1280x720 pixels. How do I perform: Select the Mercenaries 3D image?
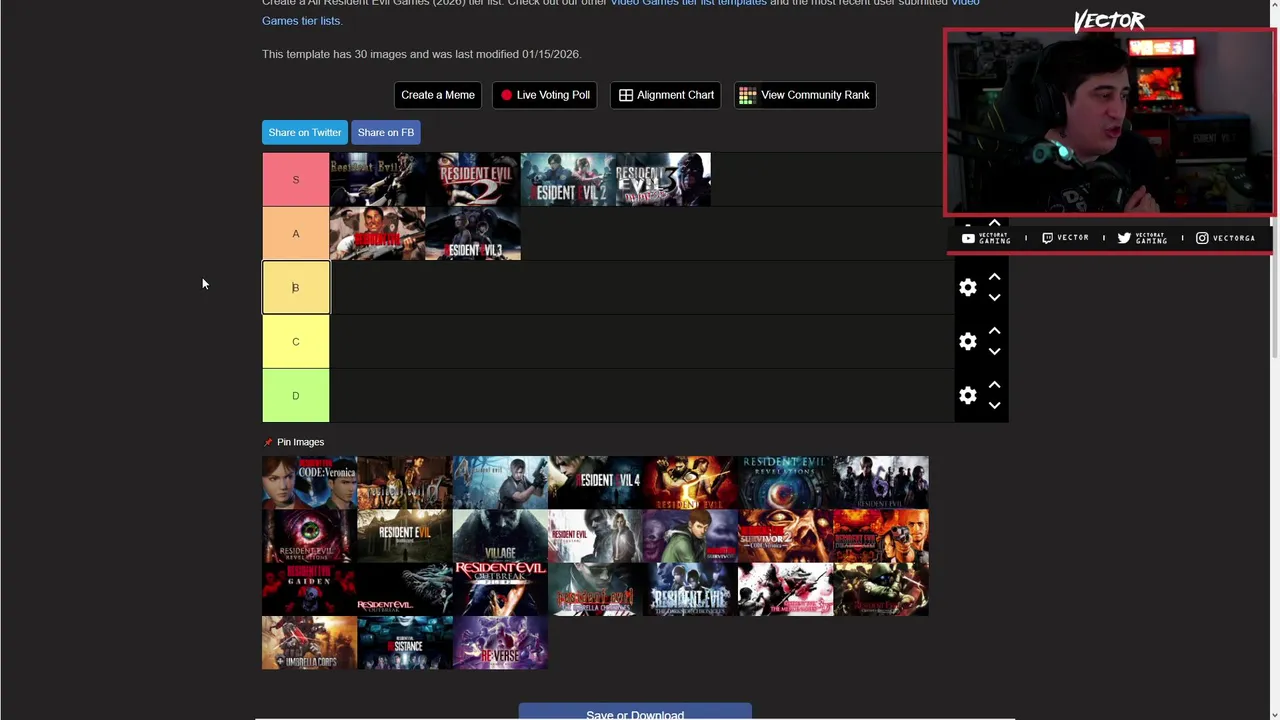(786, 589)
